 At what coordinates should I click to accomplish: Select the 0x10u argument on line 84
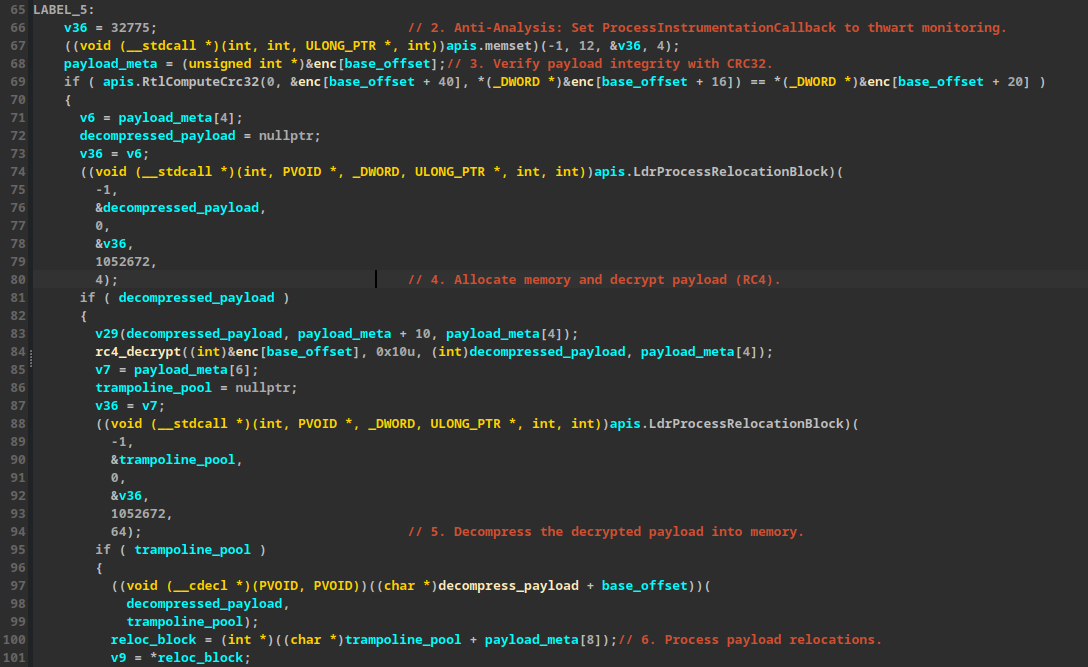(x=395, y=353)
